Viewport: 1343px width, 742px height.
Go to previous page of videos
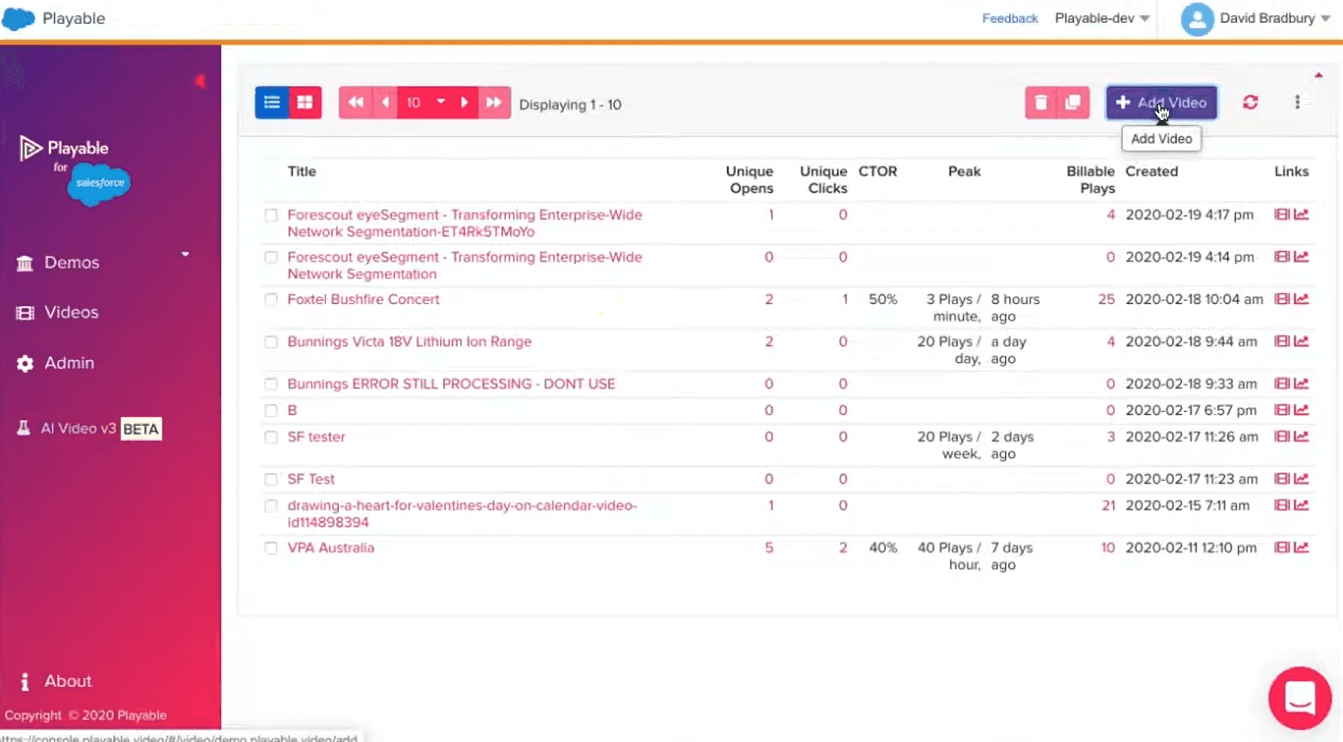click(385, 103)
